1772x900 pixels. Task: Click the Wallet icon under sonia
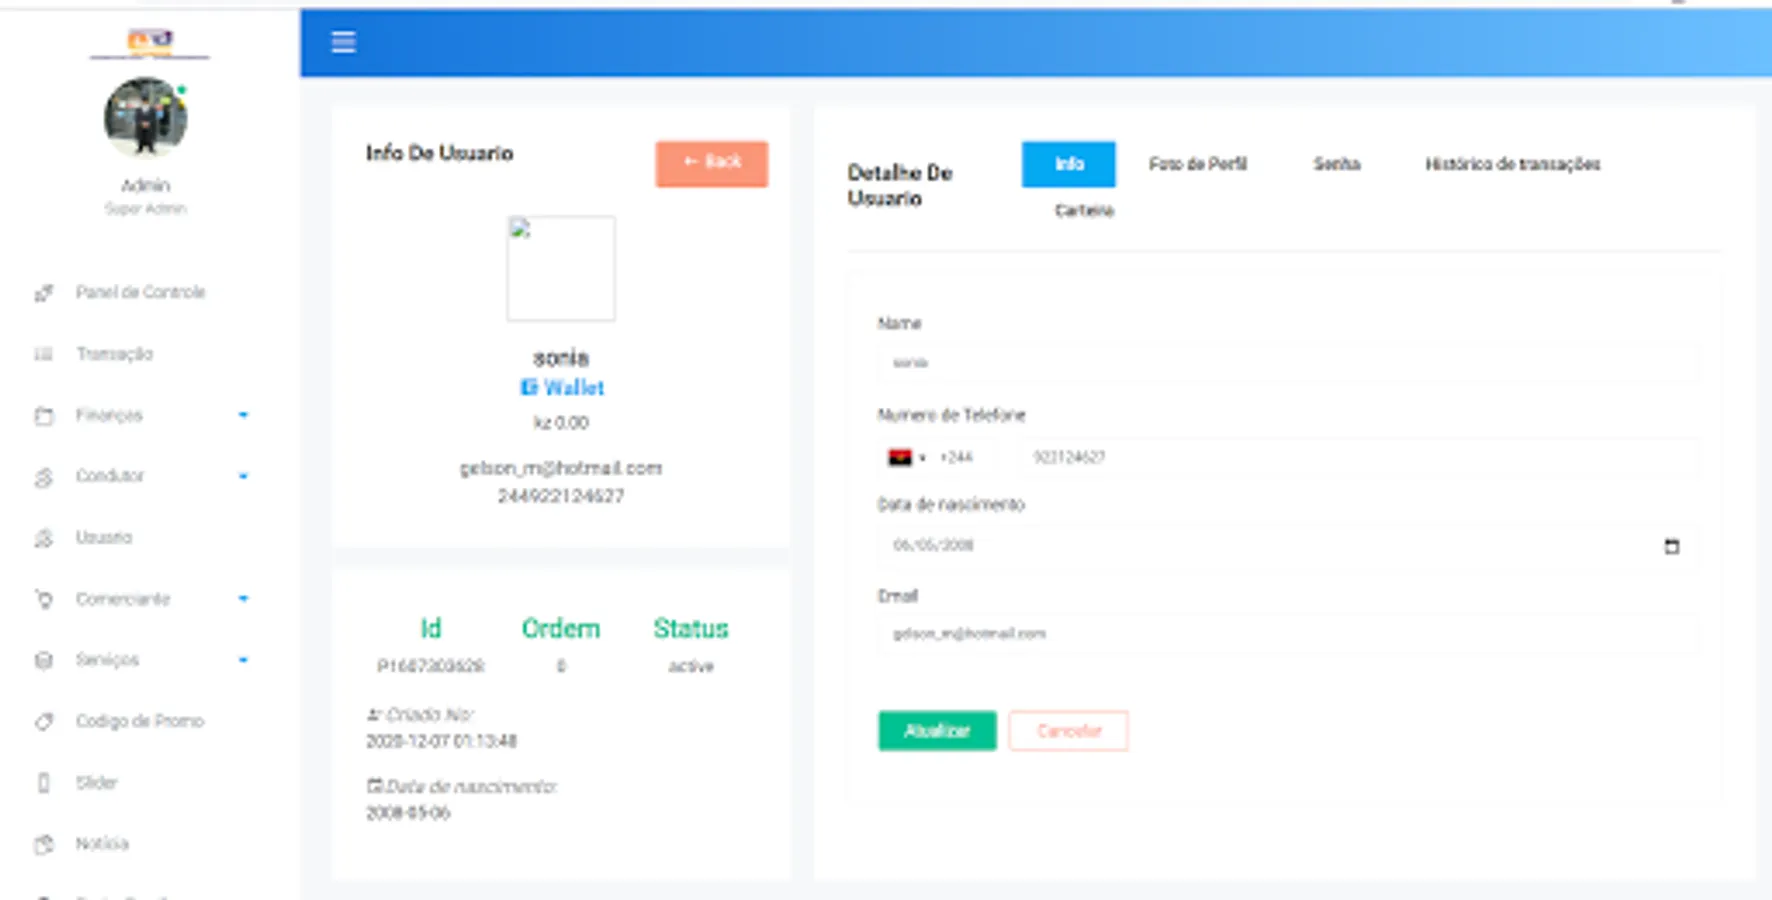click(528, 387)
